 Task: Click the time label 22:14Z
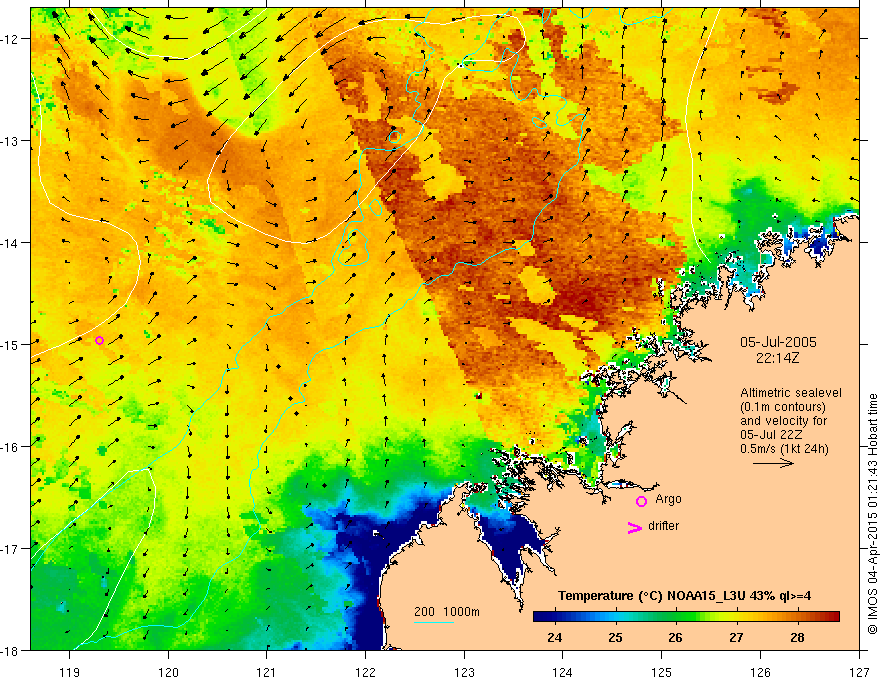[777, 357]
